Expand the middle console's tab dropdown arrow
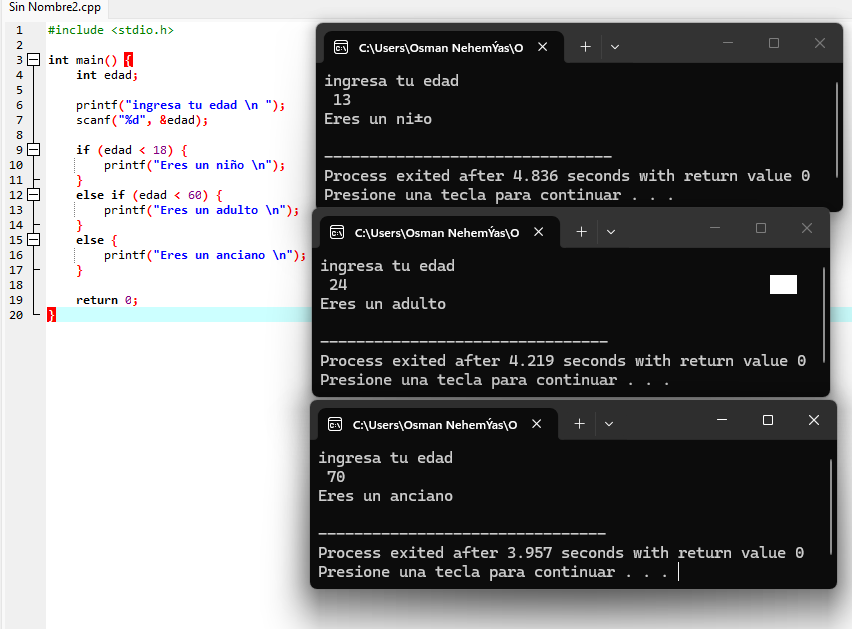Screen dimensions: 852x629 [x=611, y=232]
